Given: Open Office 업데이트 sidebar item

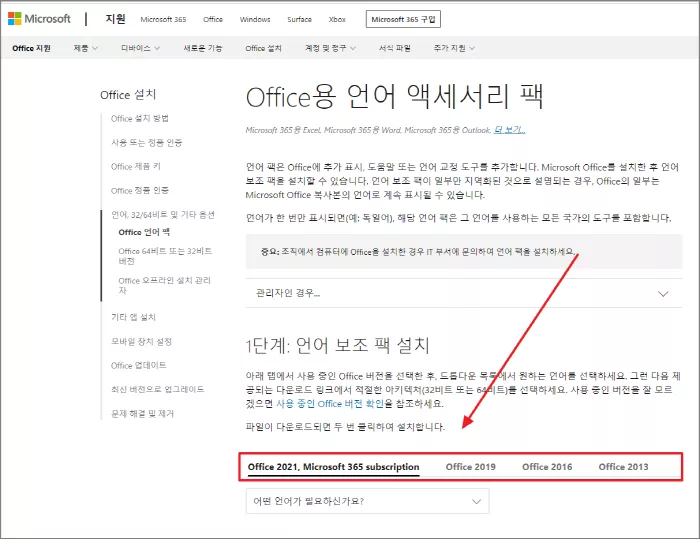Looking at the screenshot, I should [138, 366].
